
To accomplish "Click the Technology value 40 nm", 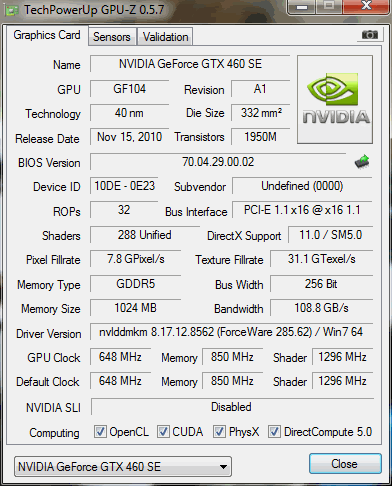I will coord(129,113).
